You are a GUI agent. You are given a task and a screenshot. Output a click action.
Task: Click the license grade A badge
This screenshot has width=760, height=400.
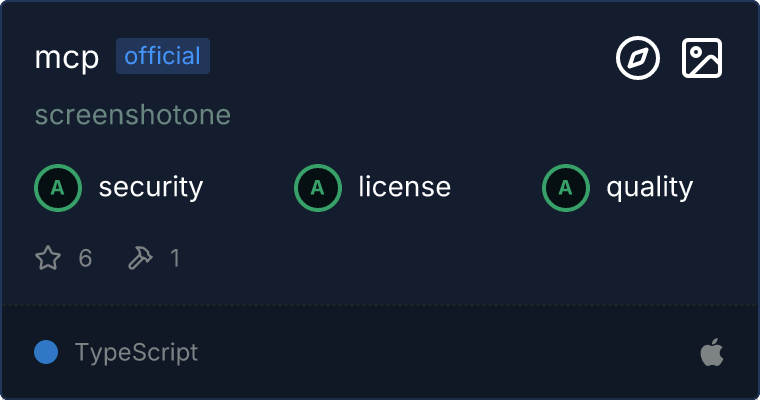click(318, 187)
